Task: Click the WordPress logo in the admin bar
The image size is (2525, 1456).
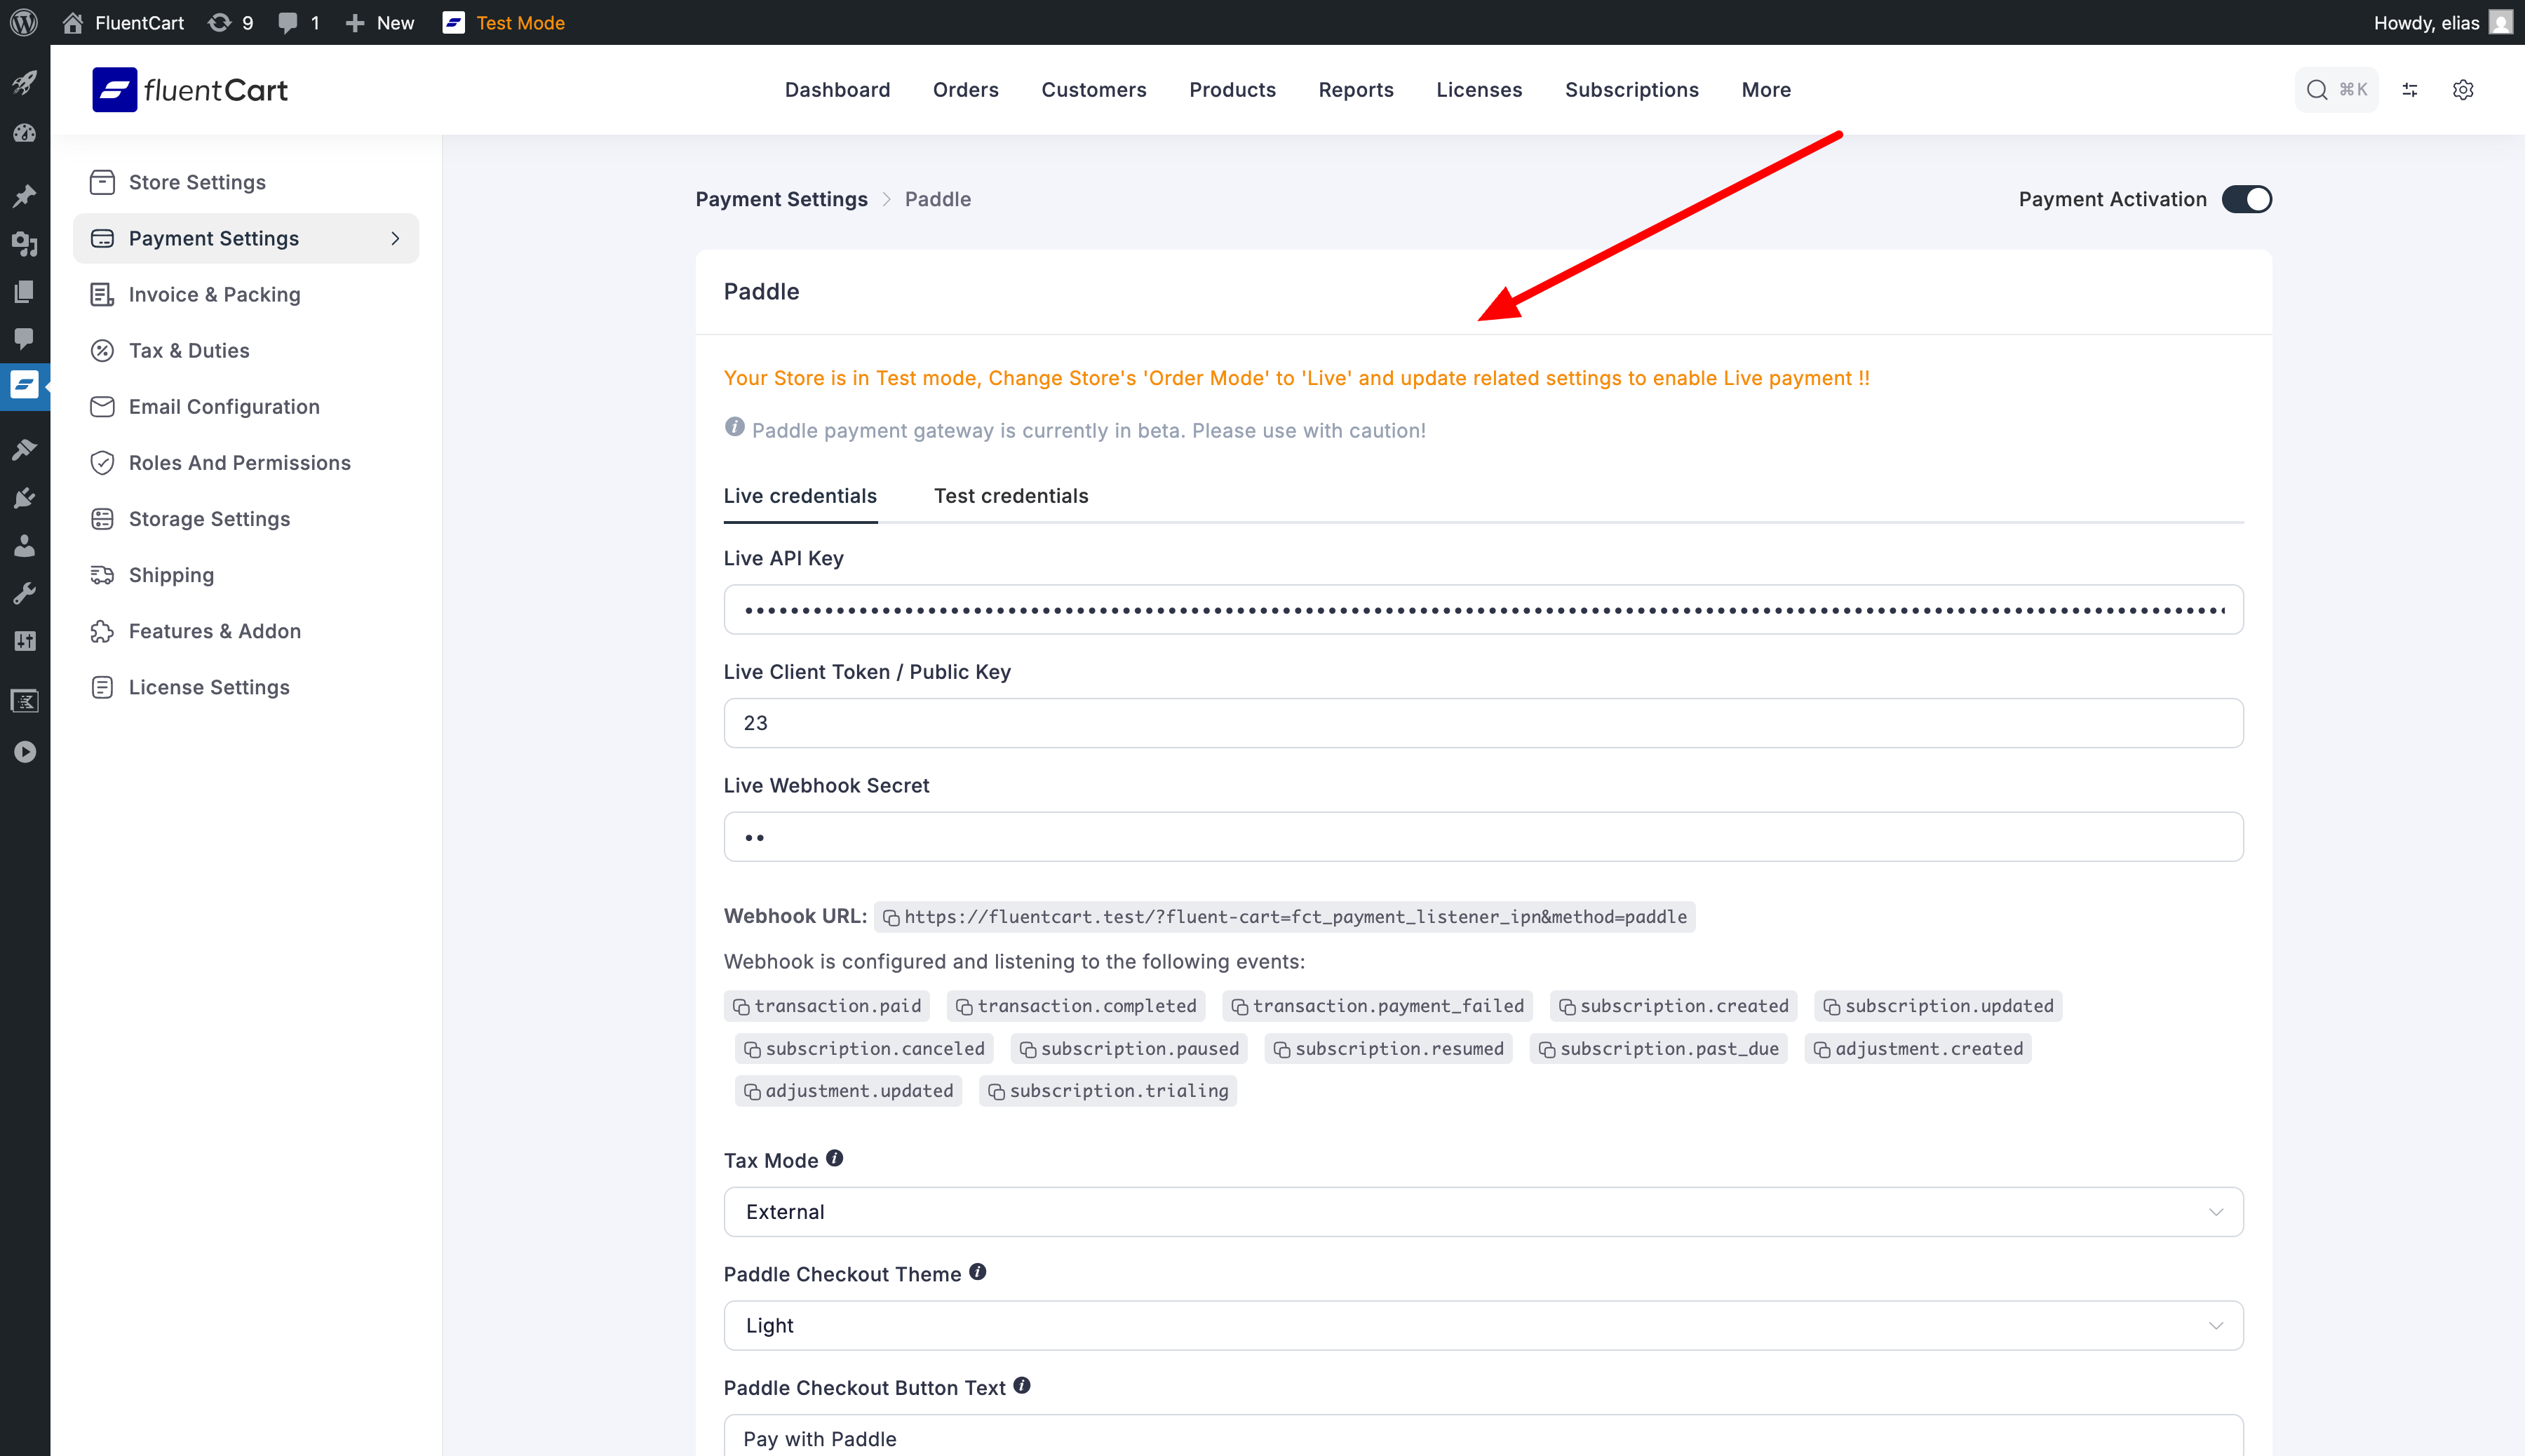Action: pyautogui.click(x=23, y=22)
